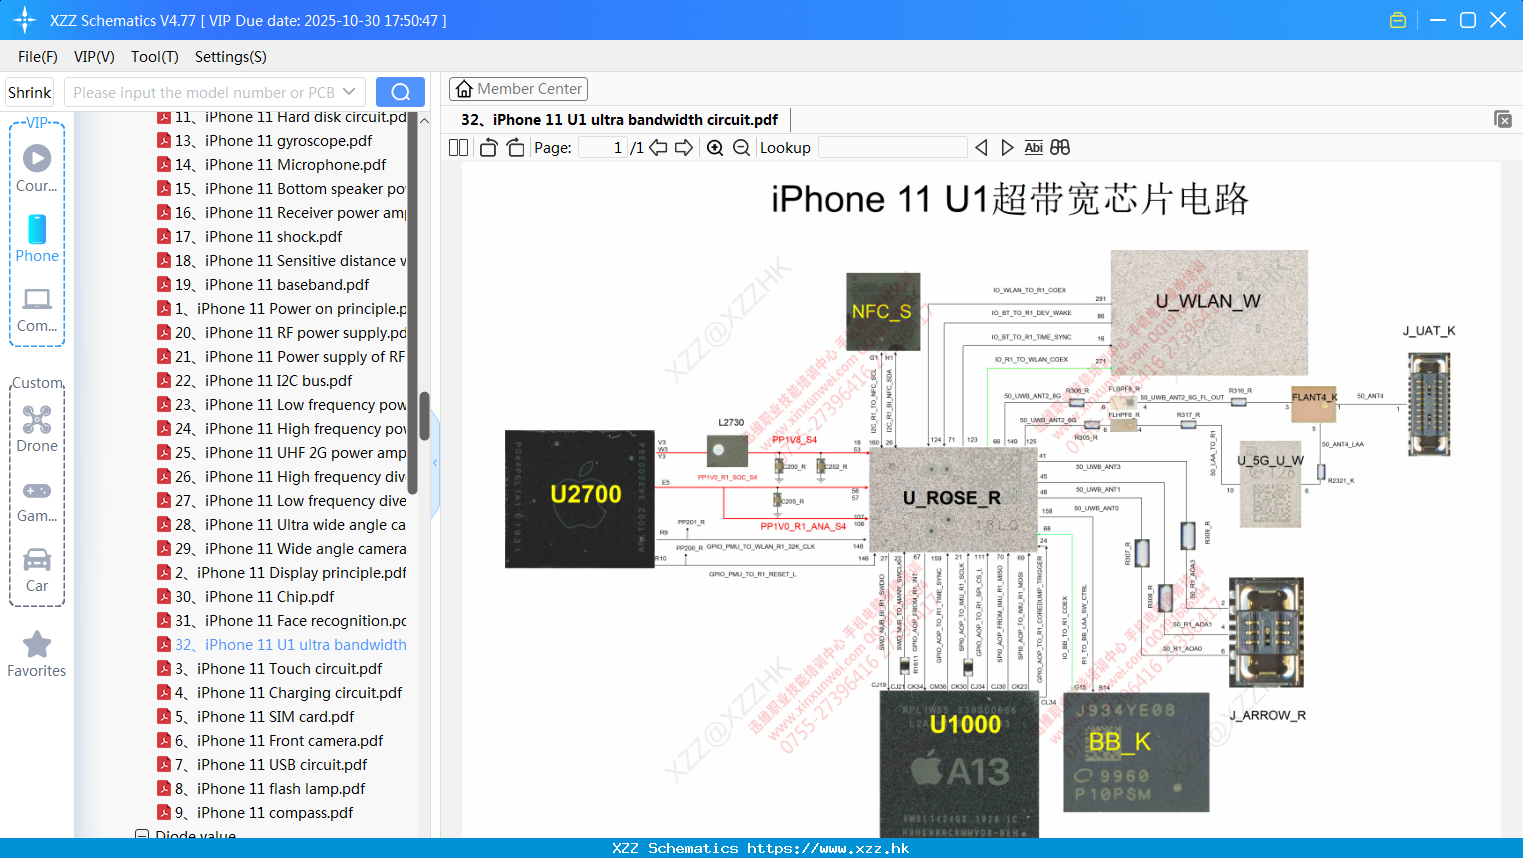Screen dimensions: 1523x858
Task: Open iPhone 11 Power on principle file
Action: 291,309
